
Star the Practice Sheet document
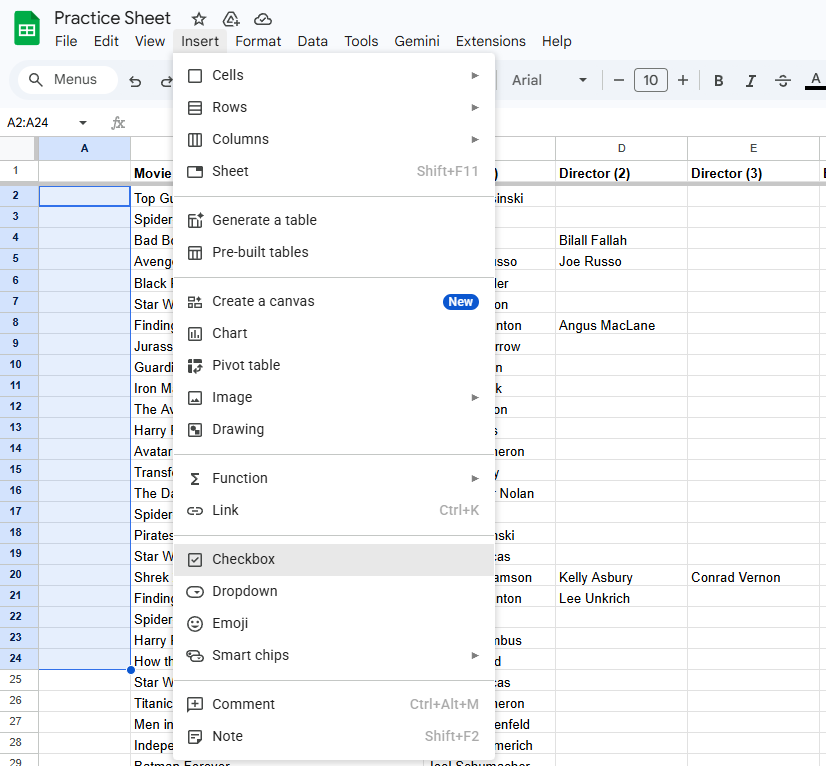click(199, 19)
